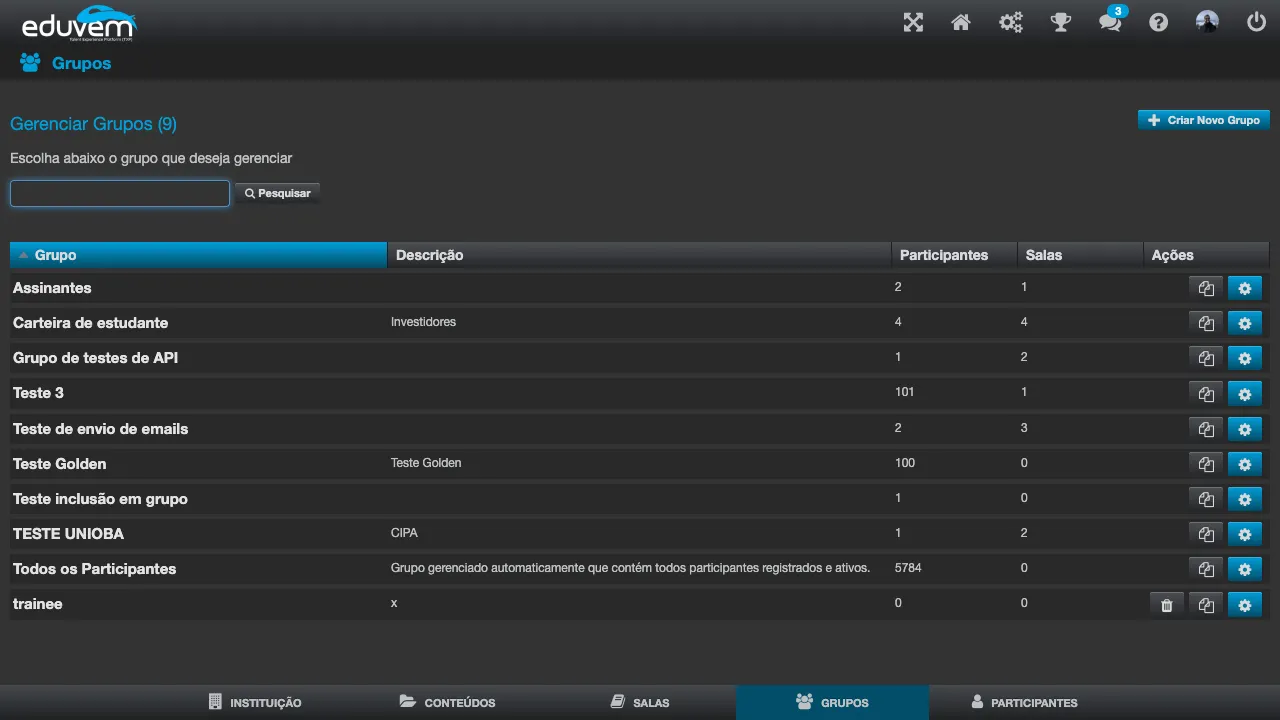Click the fullscreen expand arrows icon
Viewport: 1280px width, 720px height.
pos(913,22)
